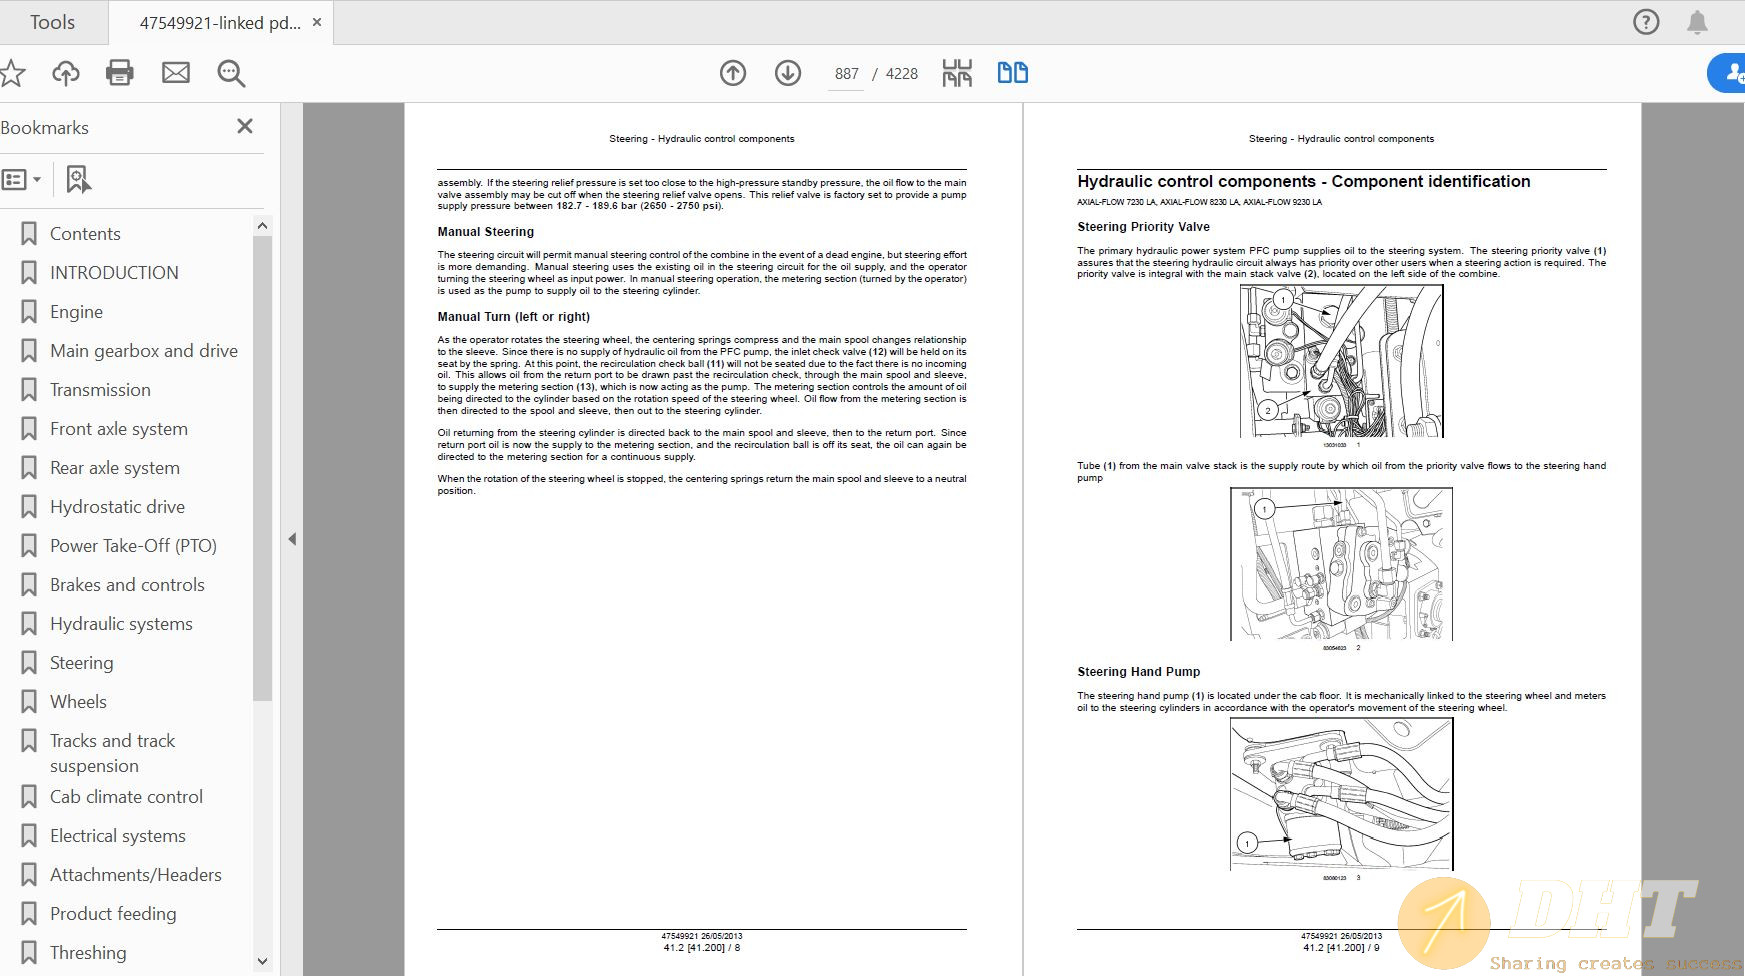Click Hydraulic control components - Component identification heading
The height and width of the screenshot is (976, 1745).
(x=1304, y=181)
